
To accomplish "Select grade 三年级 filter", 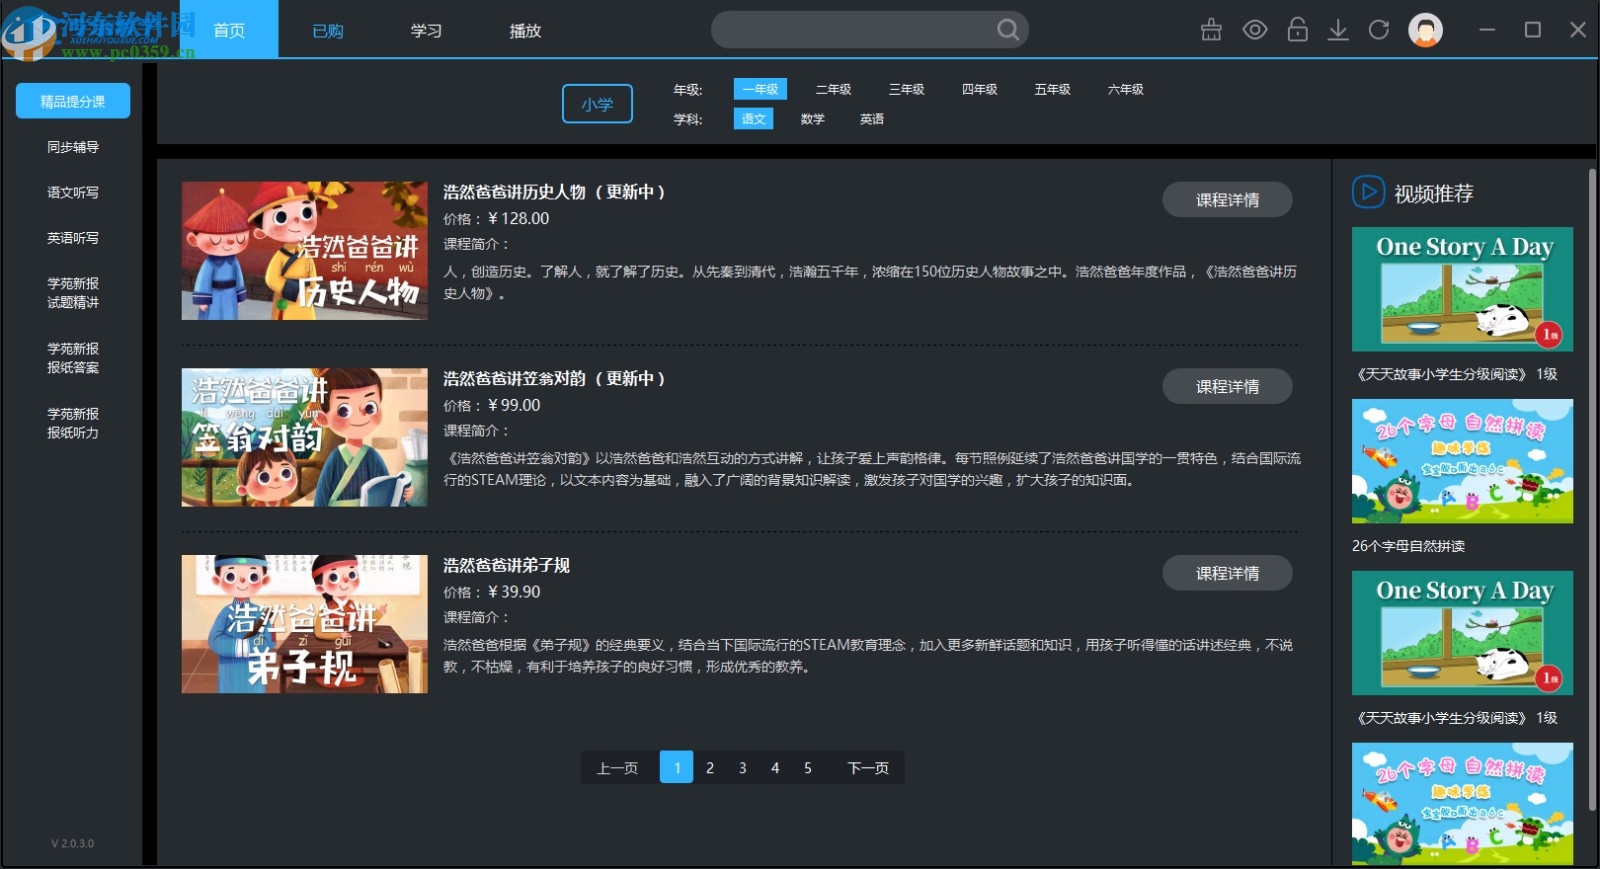I will click(906, 89).
